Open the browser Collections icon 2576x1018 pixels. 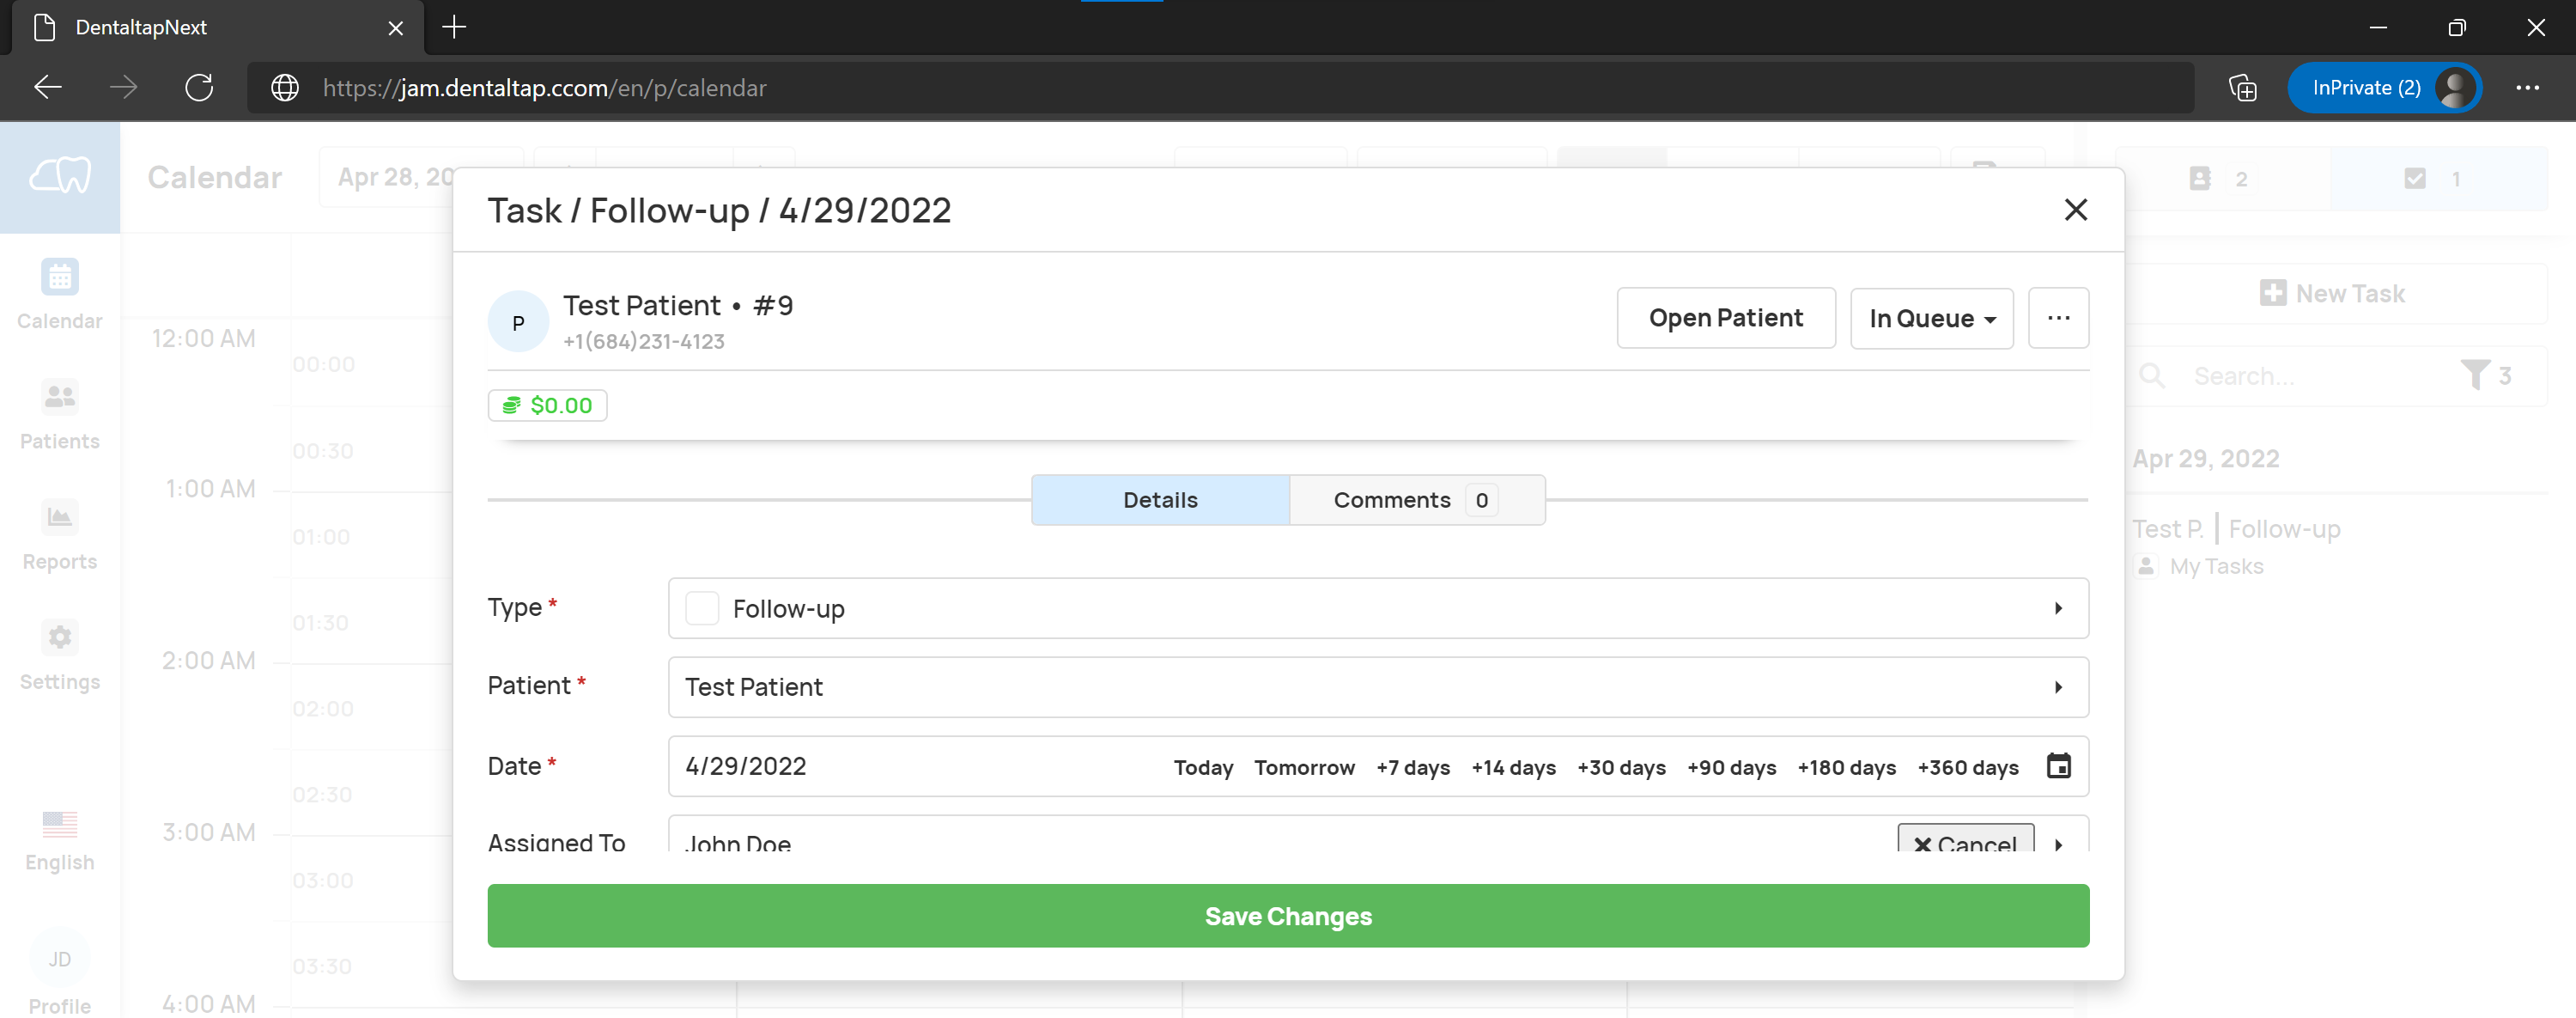[2243, 88]
